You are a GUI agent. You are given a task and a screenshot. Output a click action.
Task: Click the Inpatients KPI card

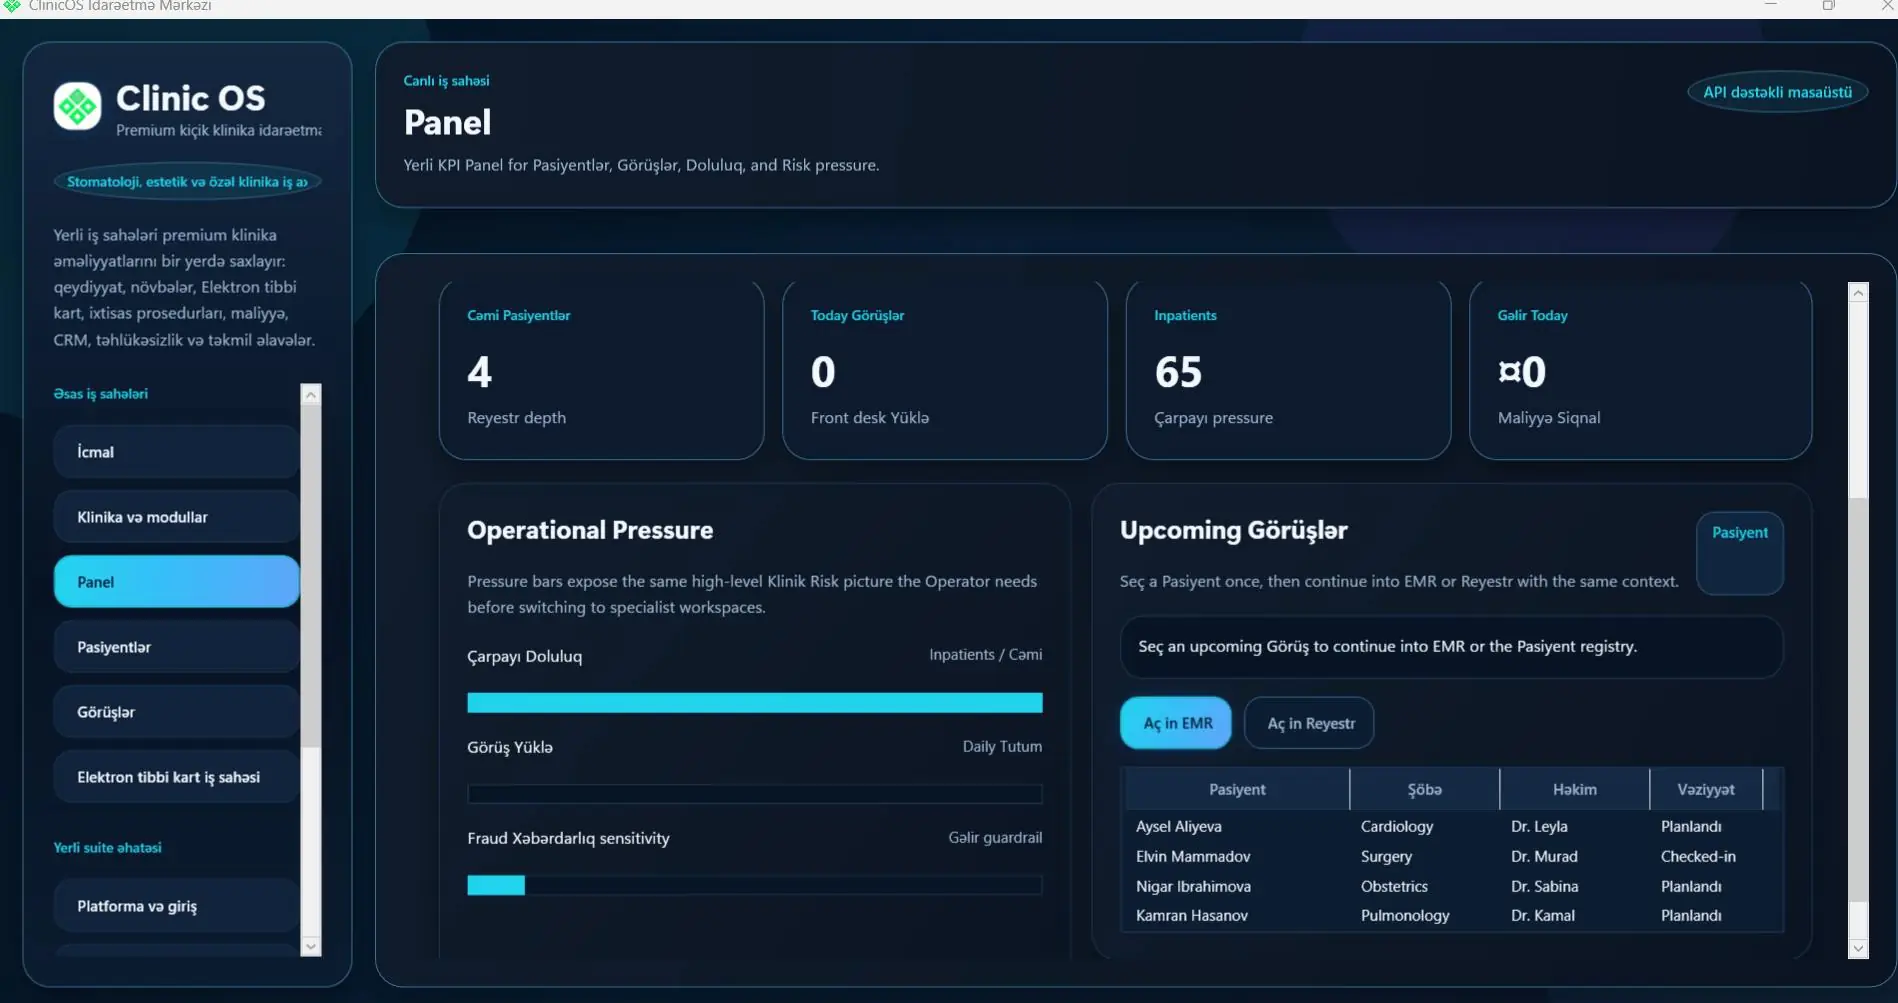[1288, 370]
